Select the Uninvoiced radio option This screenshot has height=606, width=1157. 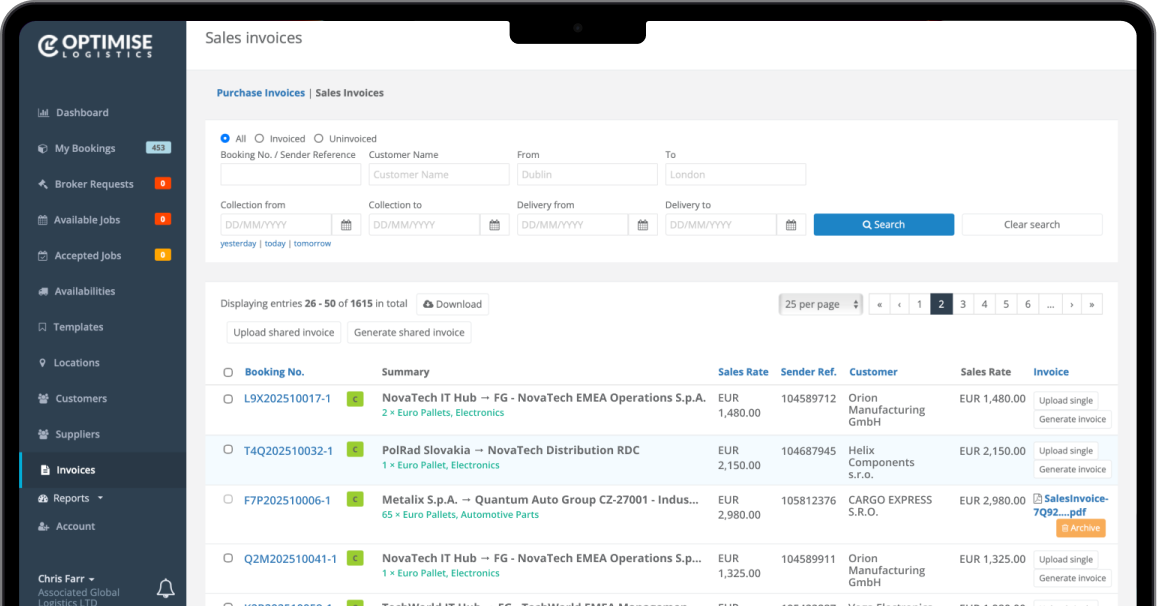[319, 139]
